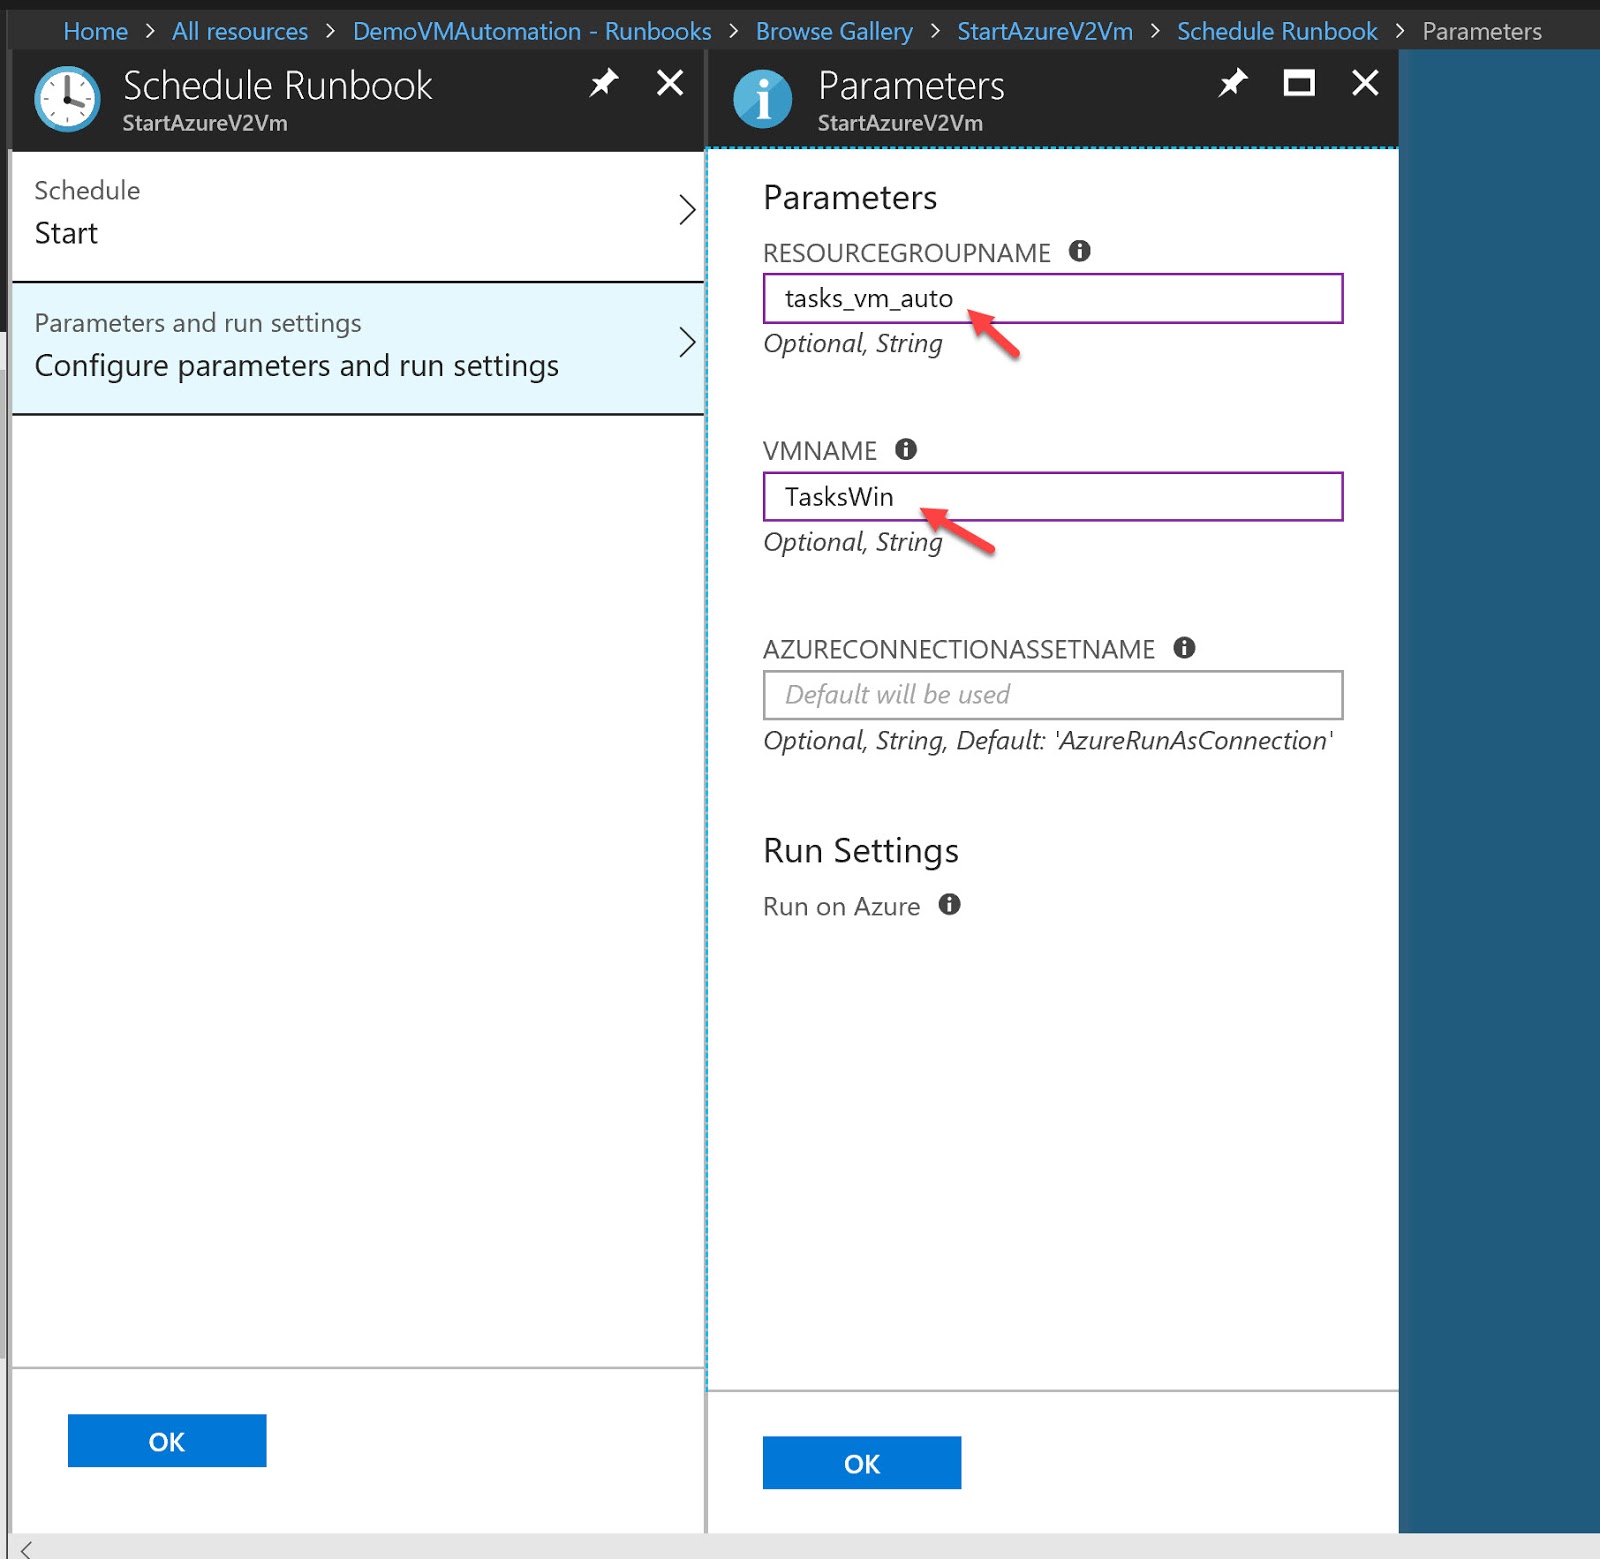Open DemoVMAutomation - Runbooks from breadcrumb
The width and height of the screenshot is (1600, 1559).
pos(531,31)
